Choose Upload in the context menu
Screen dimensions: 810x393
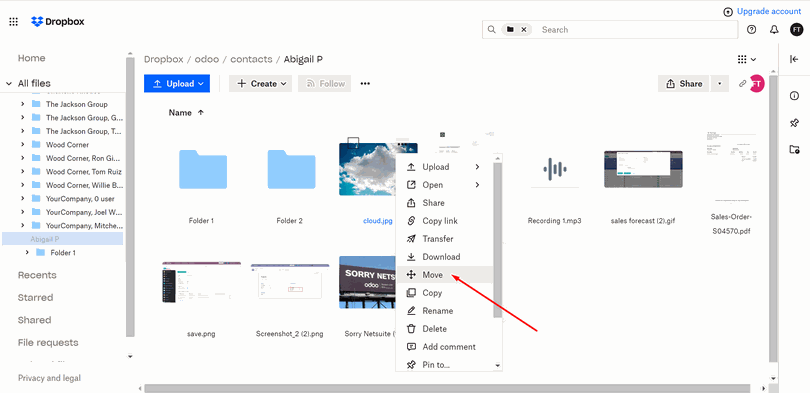click(x=444, y=167)
